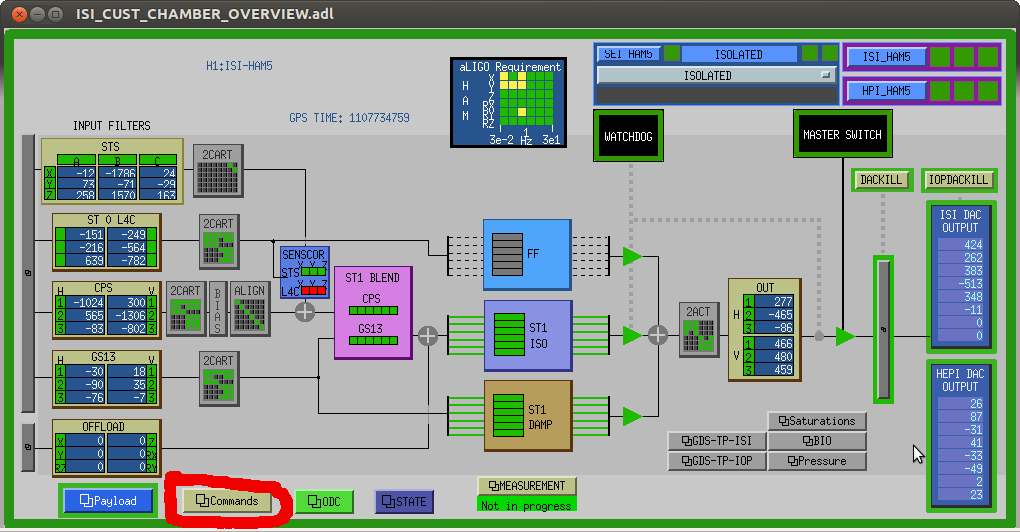
Task: Open the Pressure display
Action: pyautogui.click(x=817, y=460)
